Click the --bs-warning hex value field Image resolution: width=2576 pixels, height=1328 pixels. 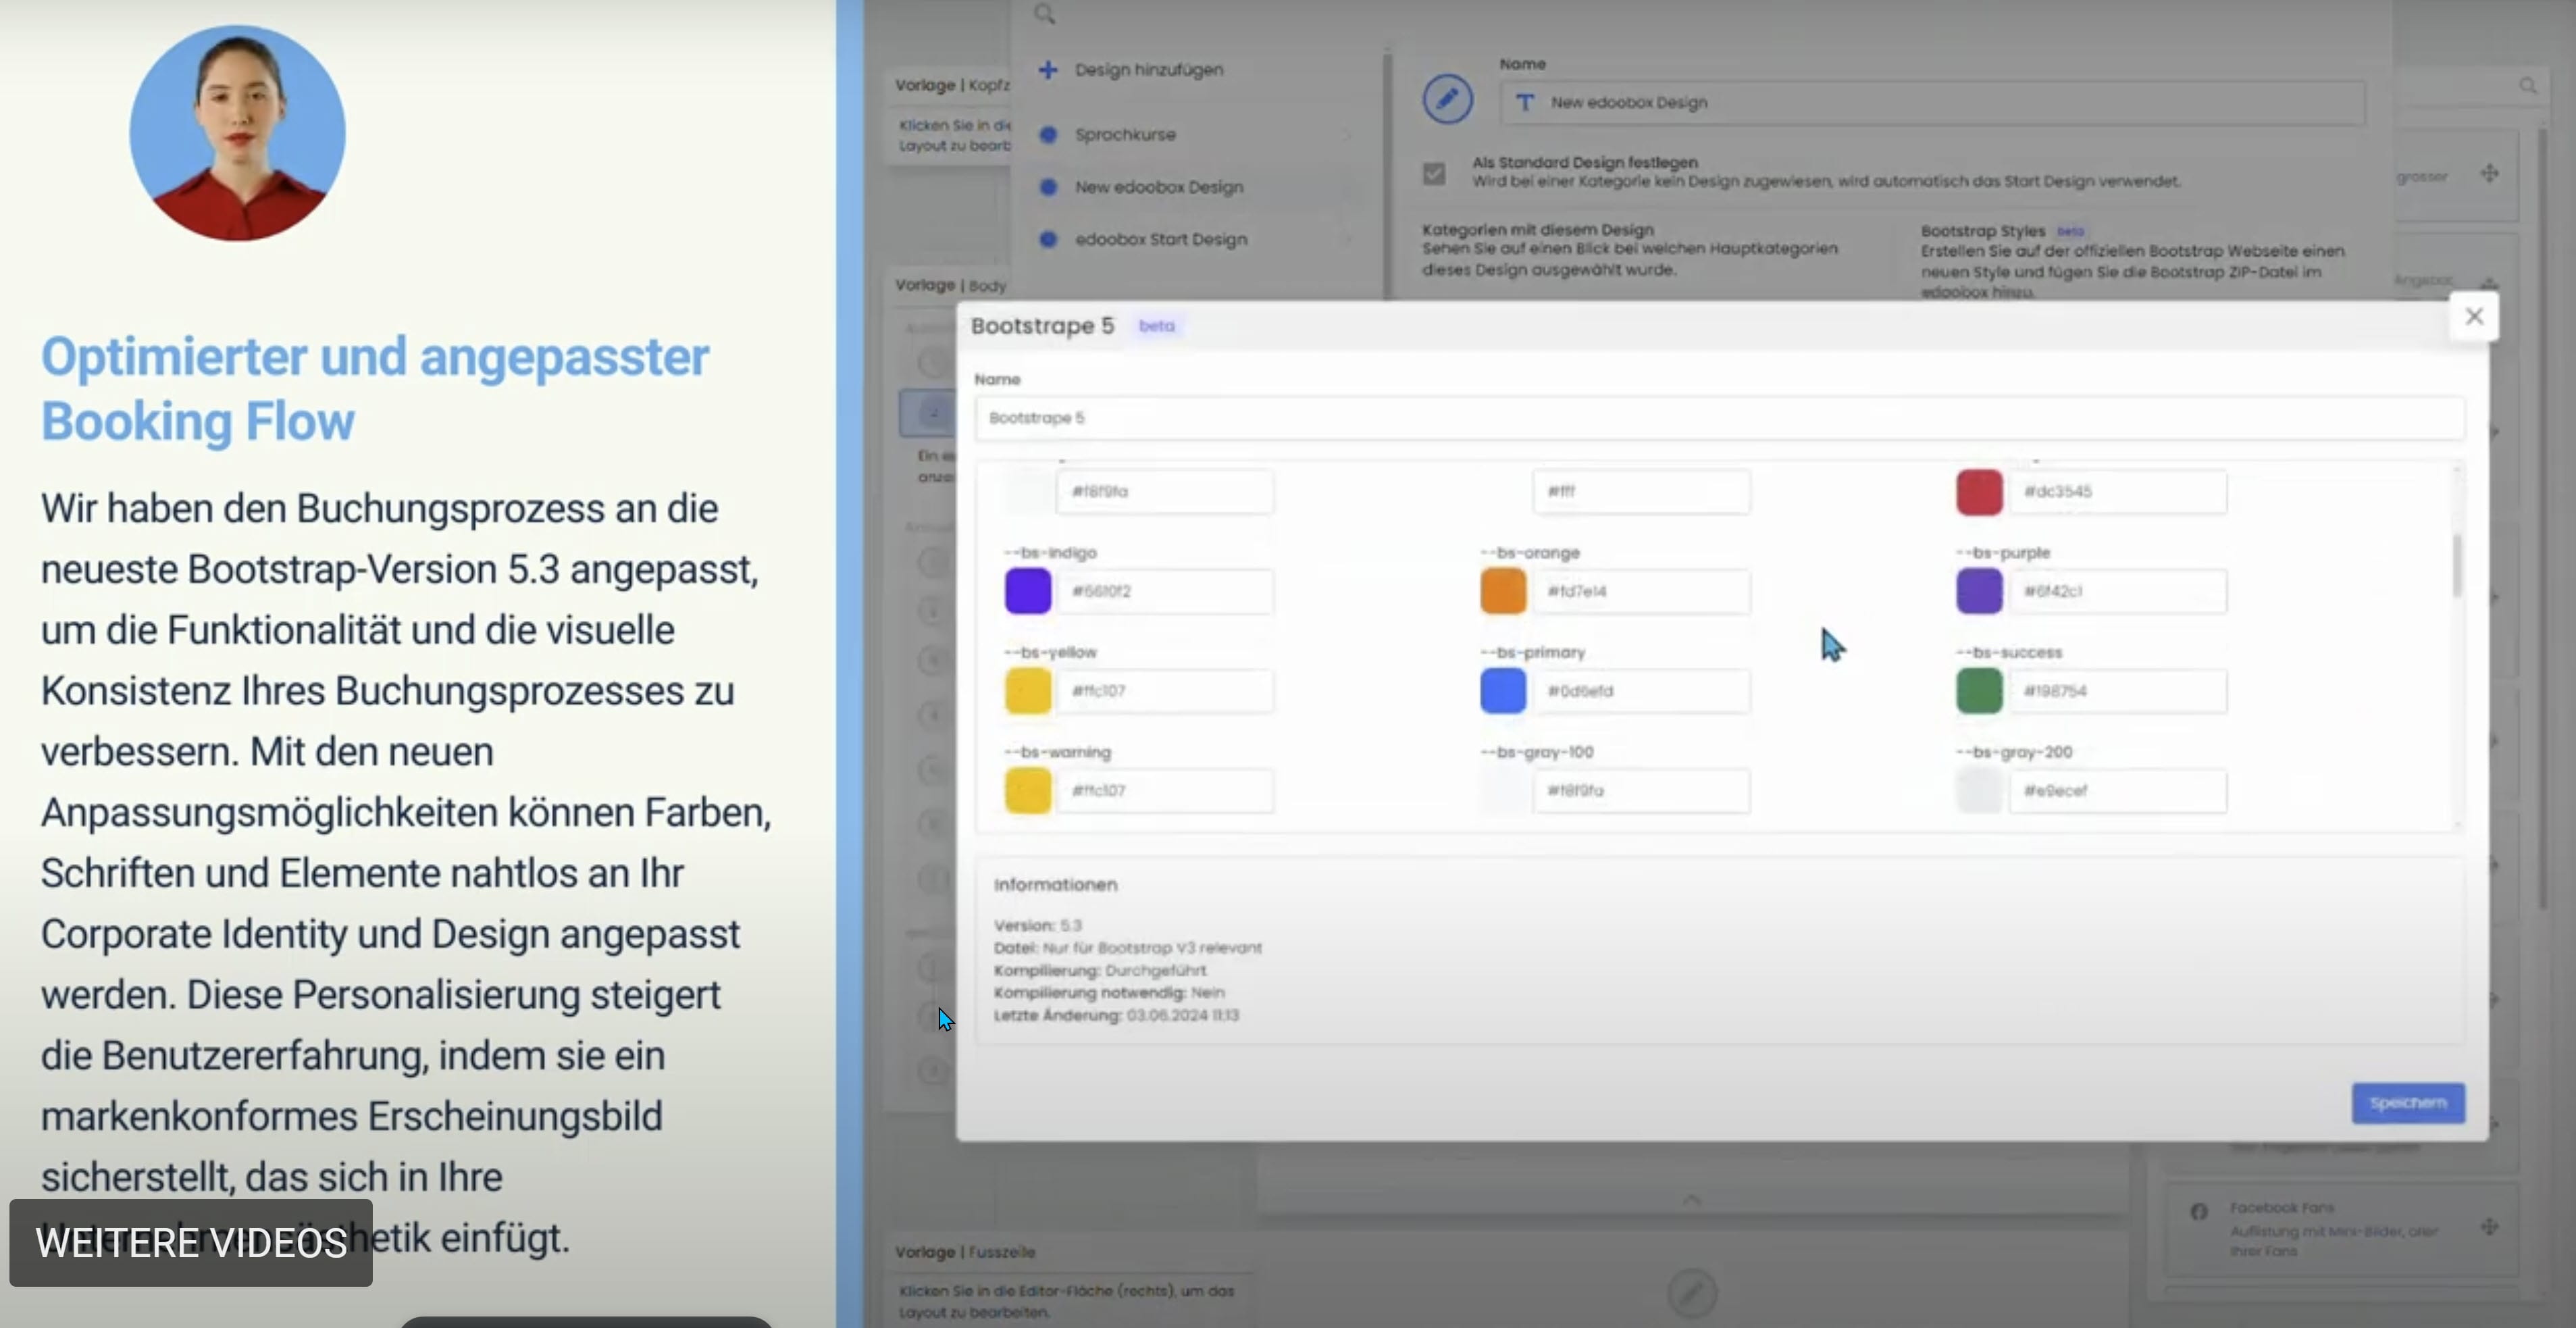coord(1165,791)
